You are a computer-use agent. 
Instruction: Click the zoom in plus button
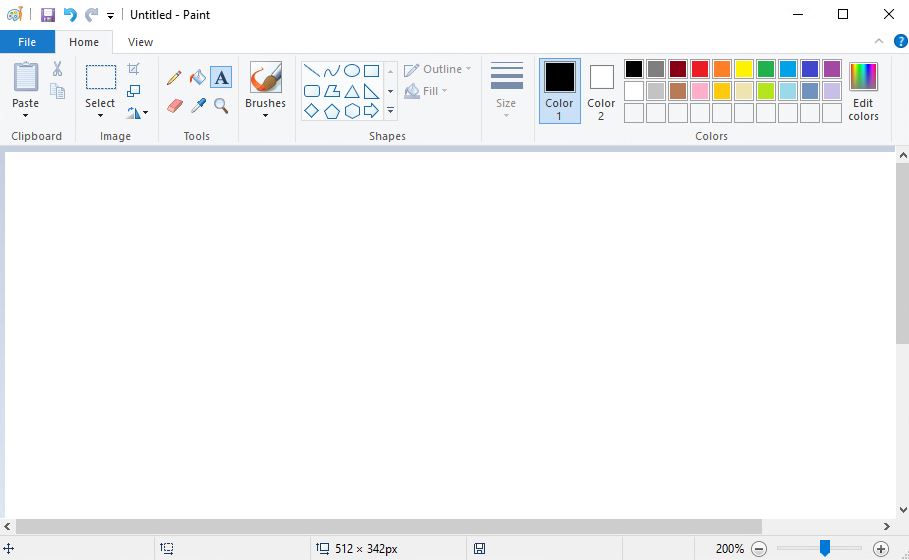coord(881,548)
